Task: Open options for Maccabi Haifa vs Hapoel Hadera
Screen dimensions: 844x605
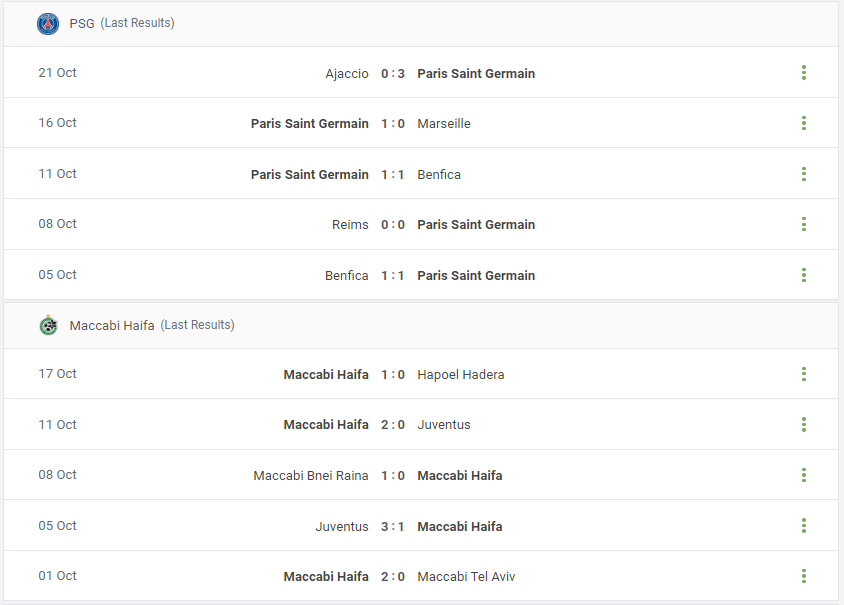Action: tap(804, 374)
